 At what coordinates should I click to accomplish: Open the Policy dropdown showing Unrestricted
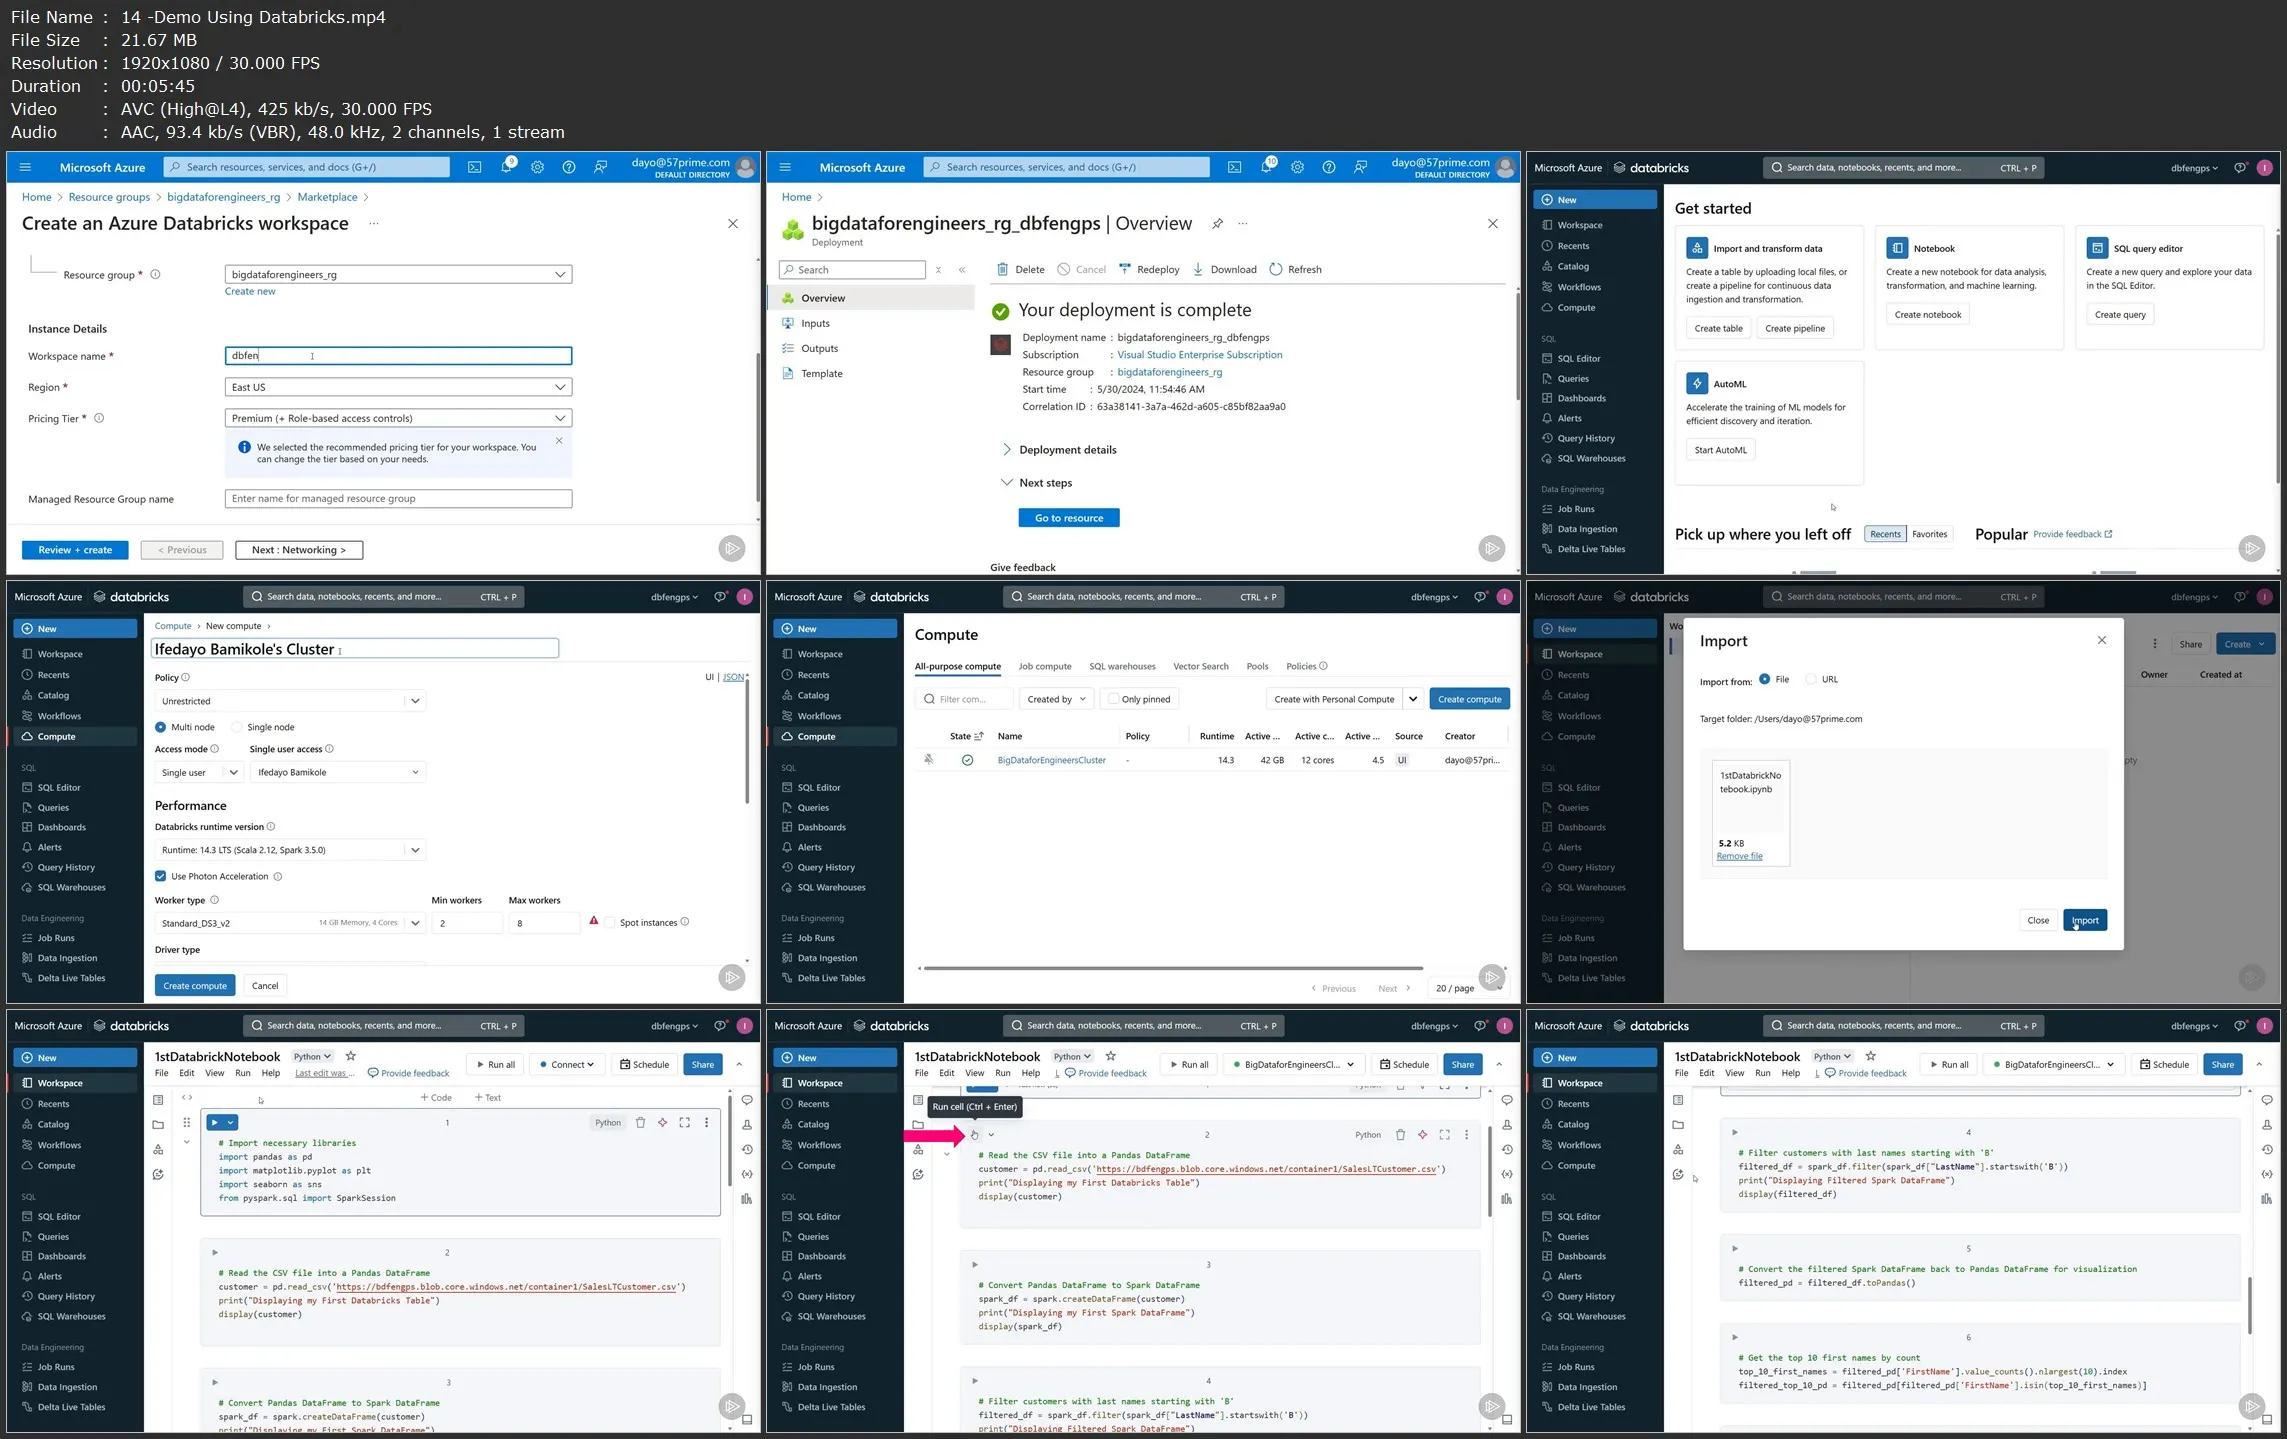pos(290,701)
